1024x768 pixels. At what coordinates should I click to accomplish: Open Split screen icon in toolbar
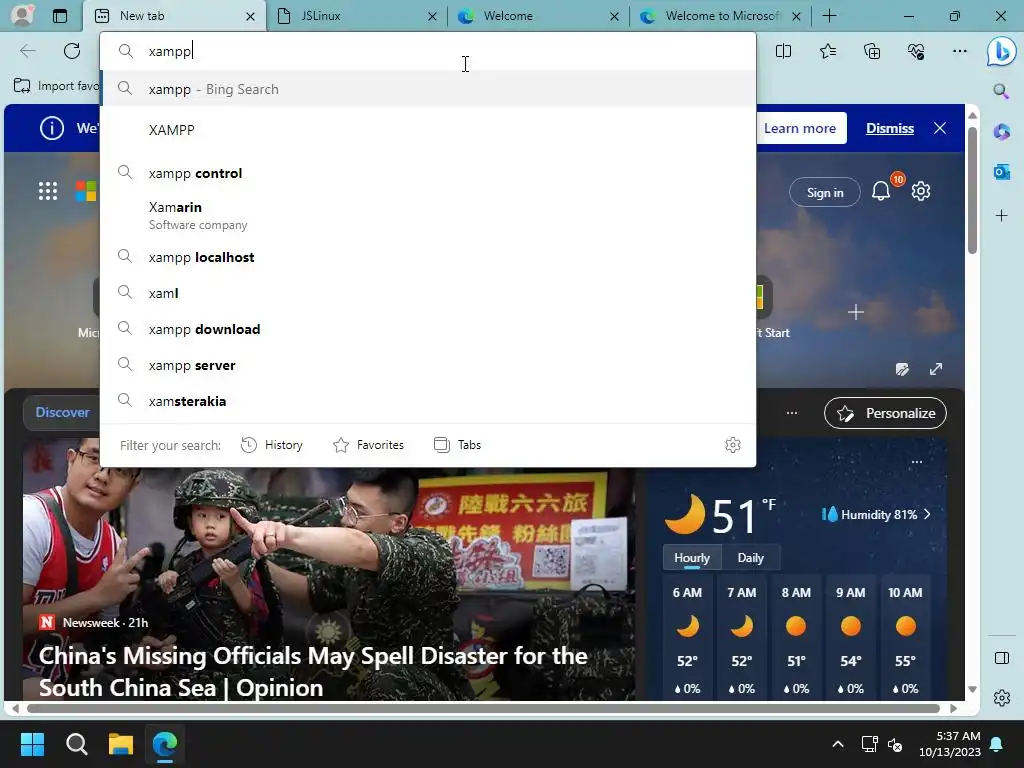(x=783, y=51)
